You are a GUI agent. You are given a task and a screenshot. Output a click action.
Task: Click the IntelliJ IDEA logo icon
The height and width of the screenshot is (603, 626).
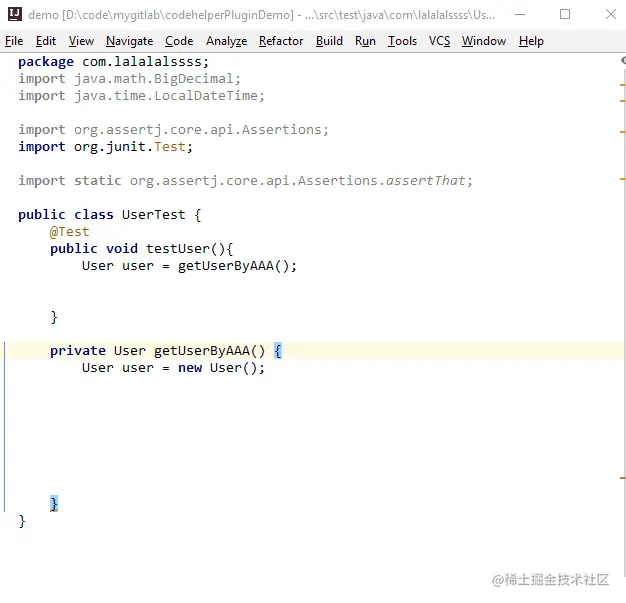coord(15,14)
